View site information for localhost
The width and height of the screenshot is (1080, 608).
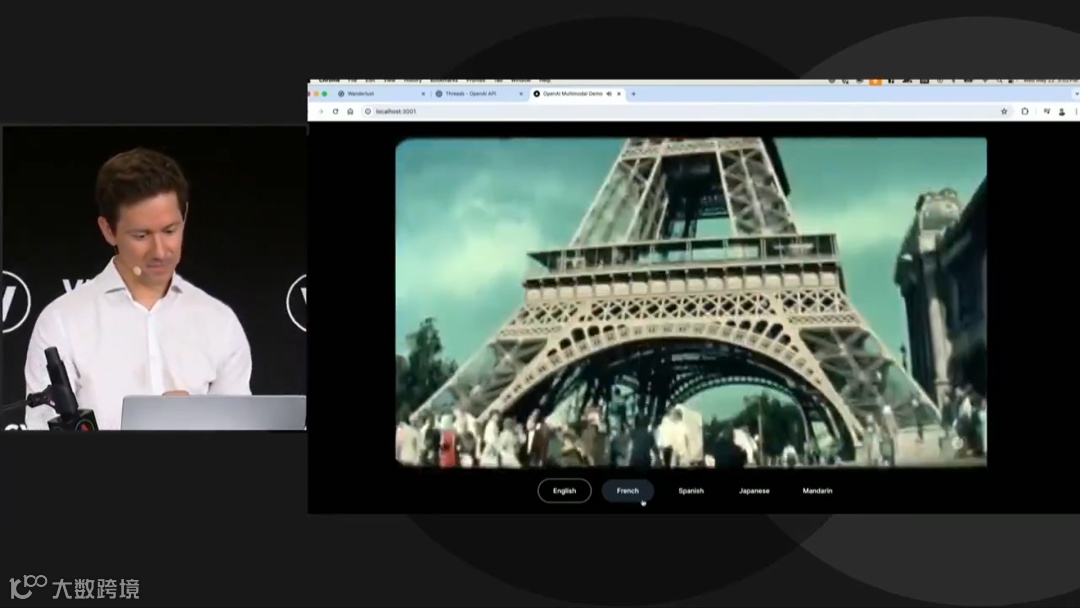(x=368, y=112)
